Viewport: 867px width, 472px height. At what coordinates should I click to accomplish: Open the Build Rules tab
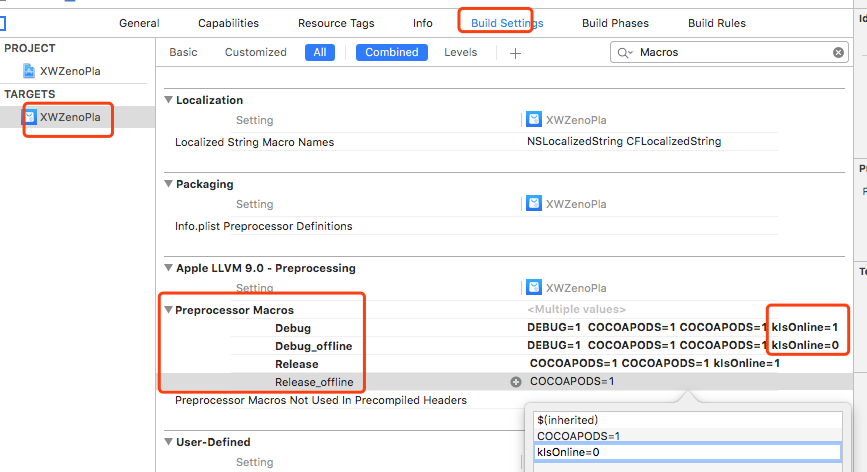tap(717, 23)
